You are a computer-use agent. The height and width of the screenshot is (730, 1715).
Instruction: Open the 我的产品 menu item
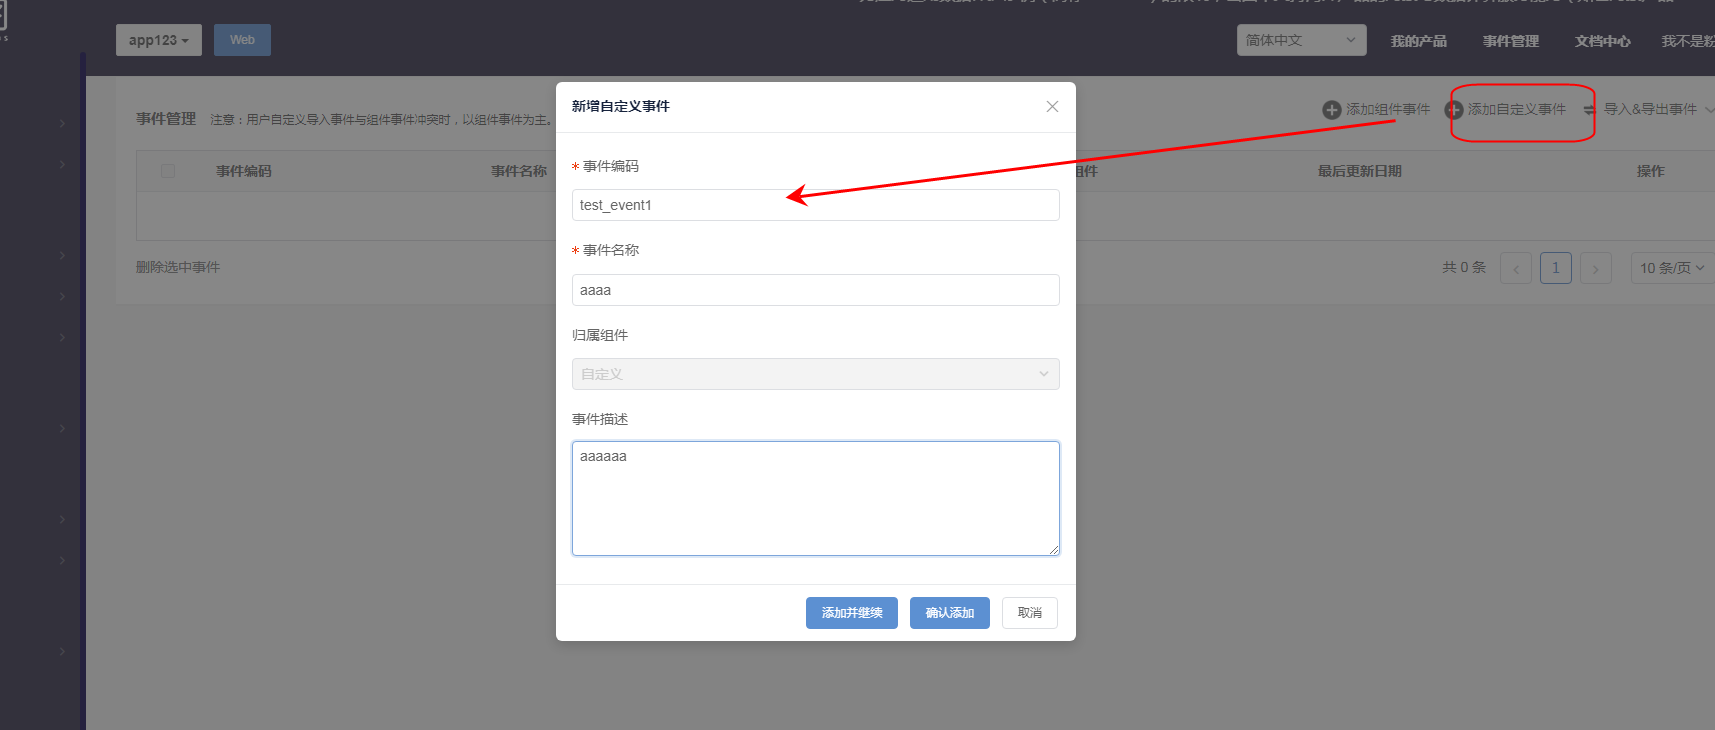1418,41
